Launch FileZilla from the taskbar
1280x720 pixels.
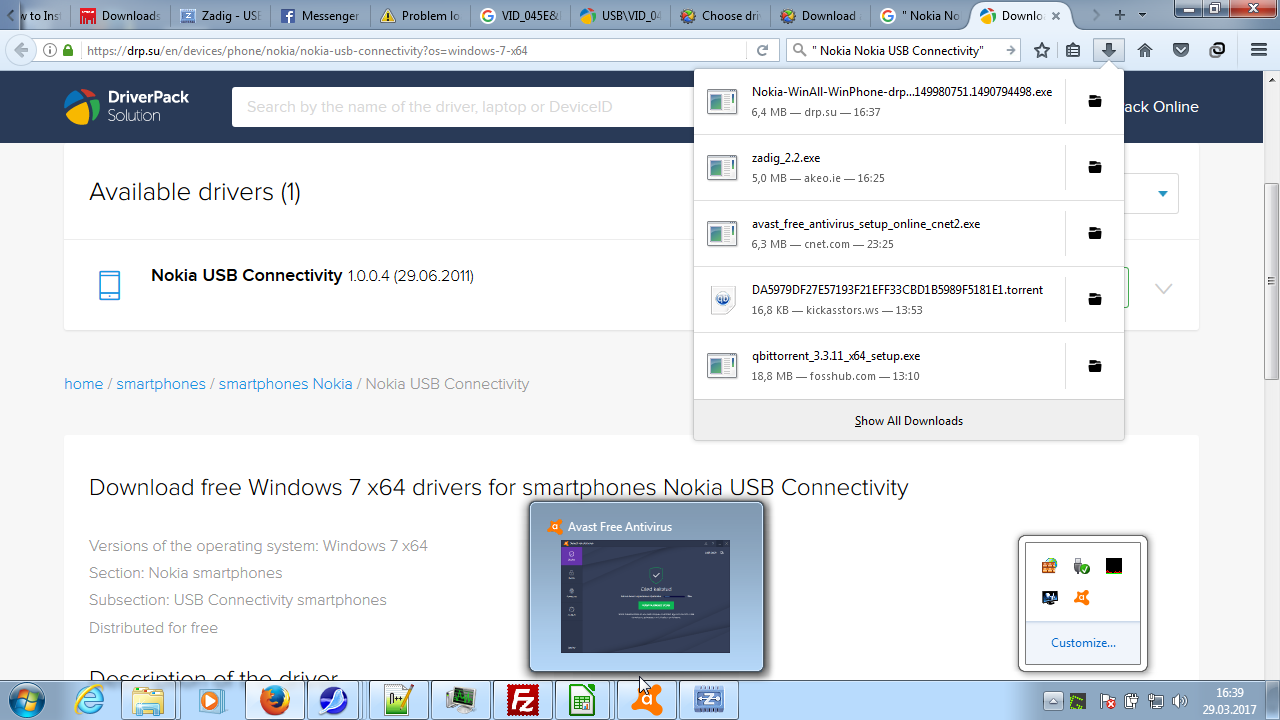point(522,700)
